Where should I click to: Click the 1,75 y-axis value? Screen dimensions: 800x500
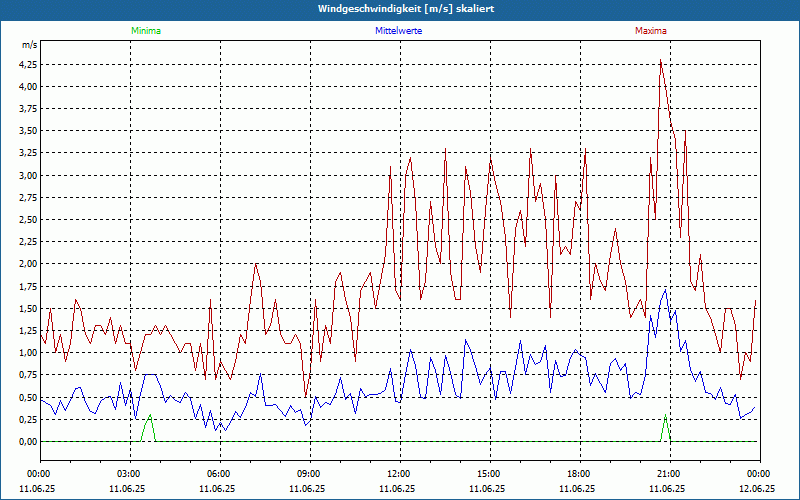28,286
